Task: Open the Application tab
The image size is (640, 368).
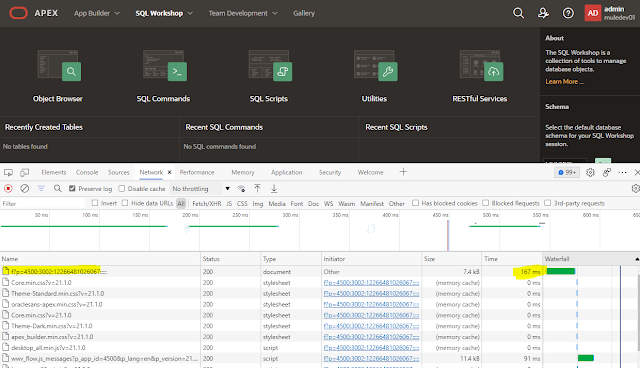Action: 287,172
